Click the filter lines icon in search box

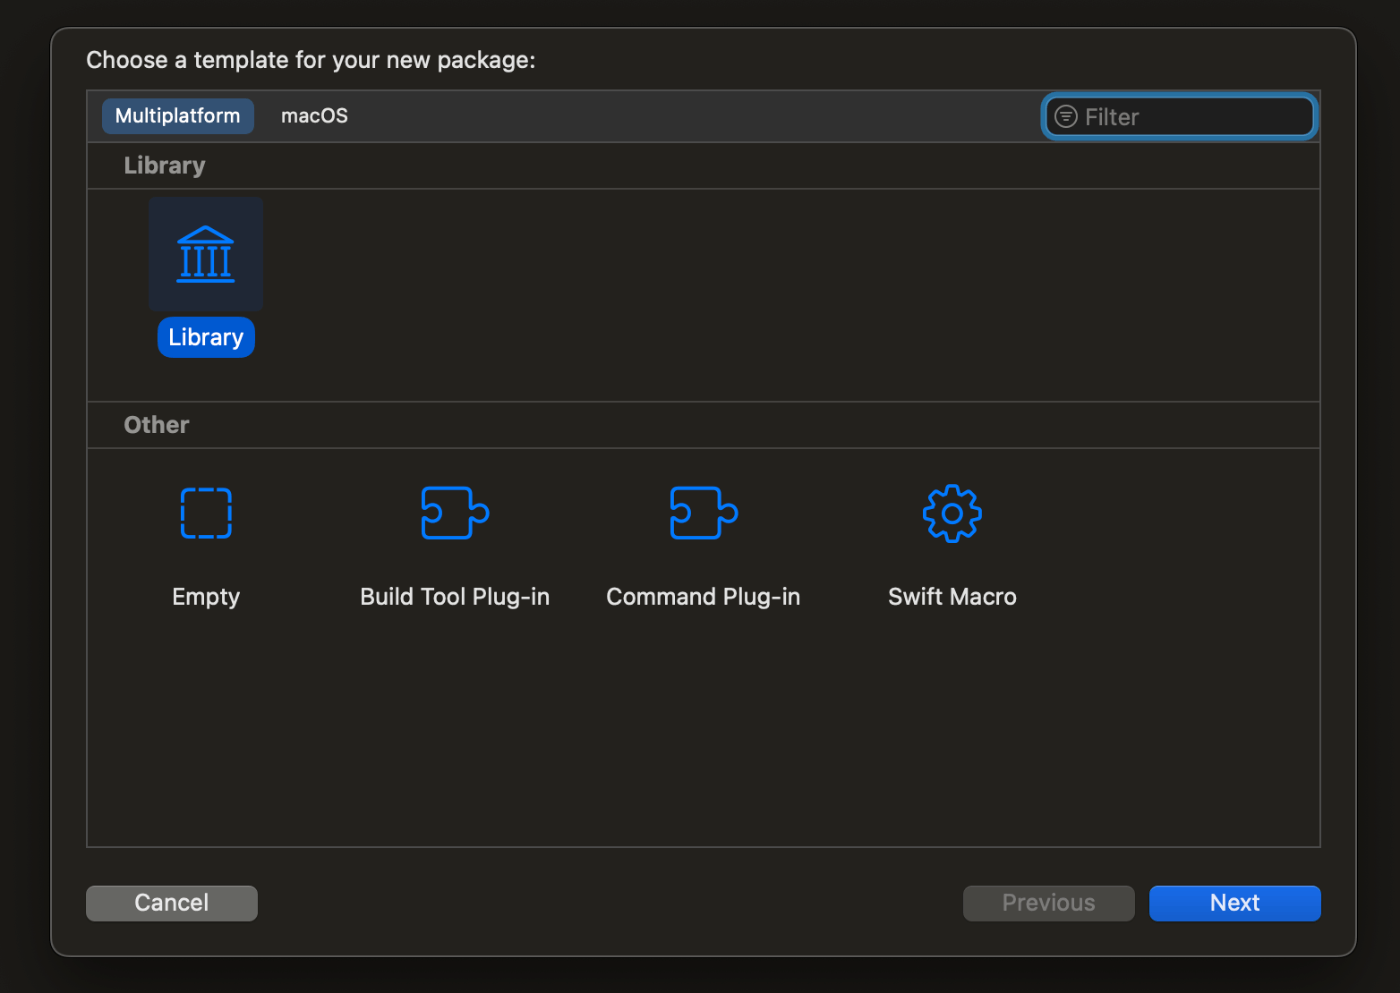coord(1066,117)
